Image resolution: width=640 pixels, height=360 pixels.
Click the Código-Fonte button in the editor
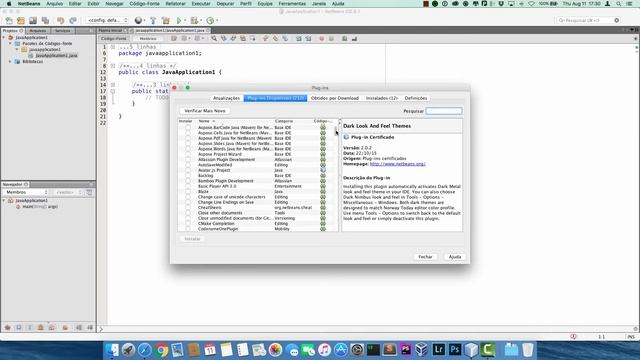point(113,39)
